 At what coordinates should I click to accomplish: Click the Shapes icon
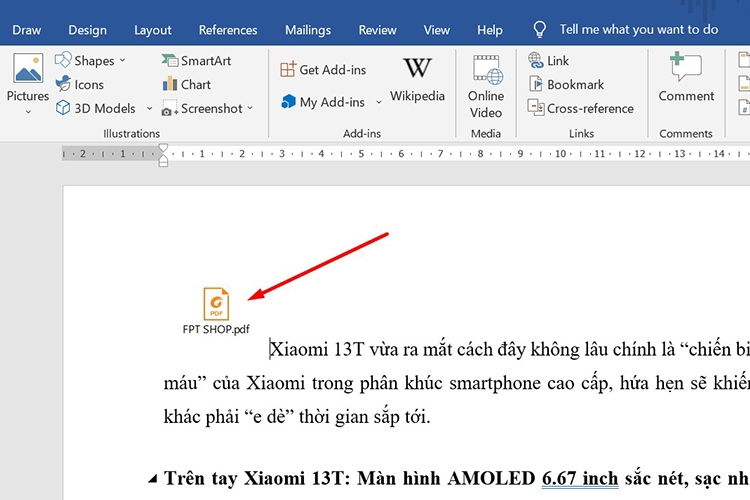[63, 60]
